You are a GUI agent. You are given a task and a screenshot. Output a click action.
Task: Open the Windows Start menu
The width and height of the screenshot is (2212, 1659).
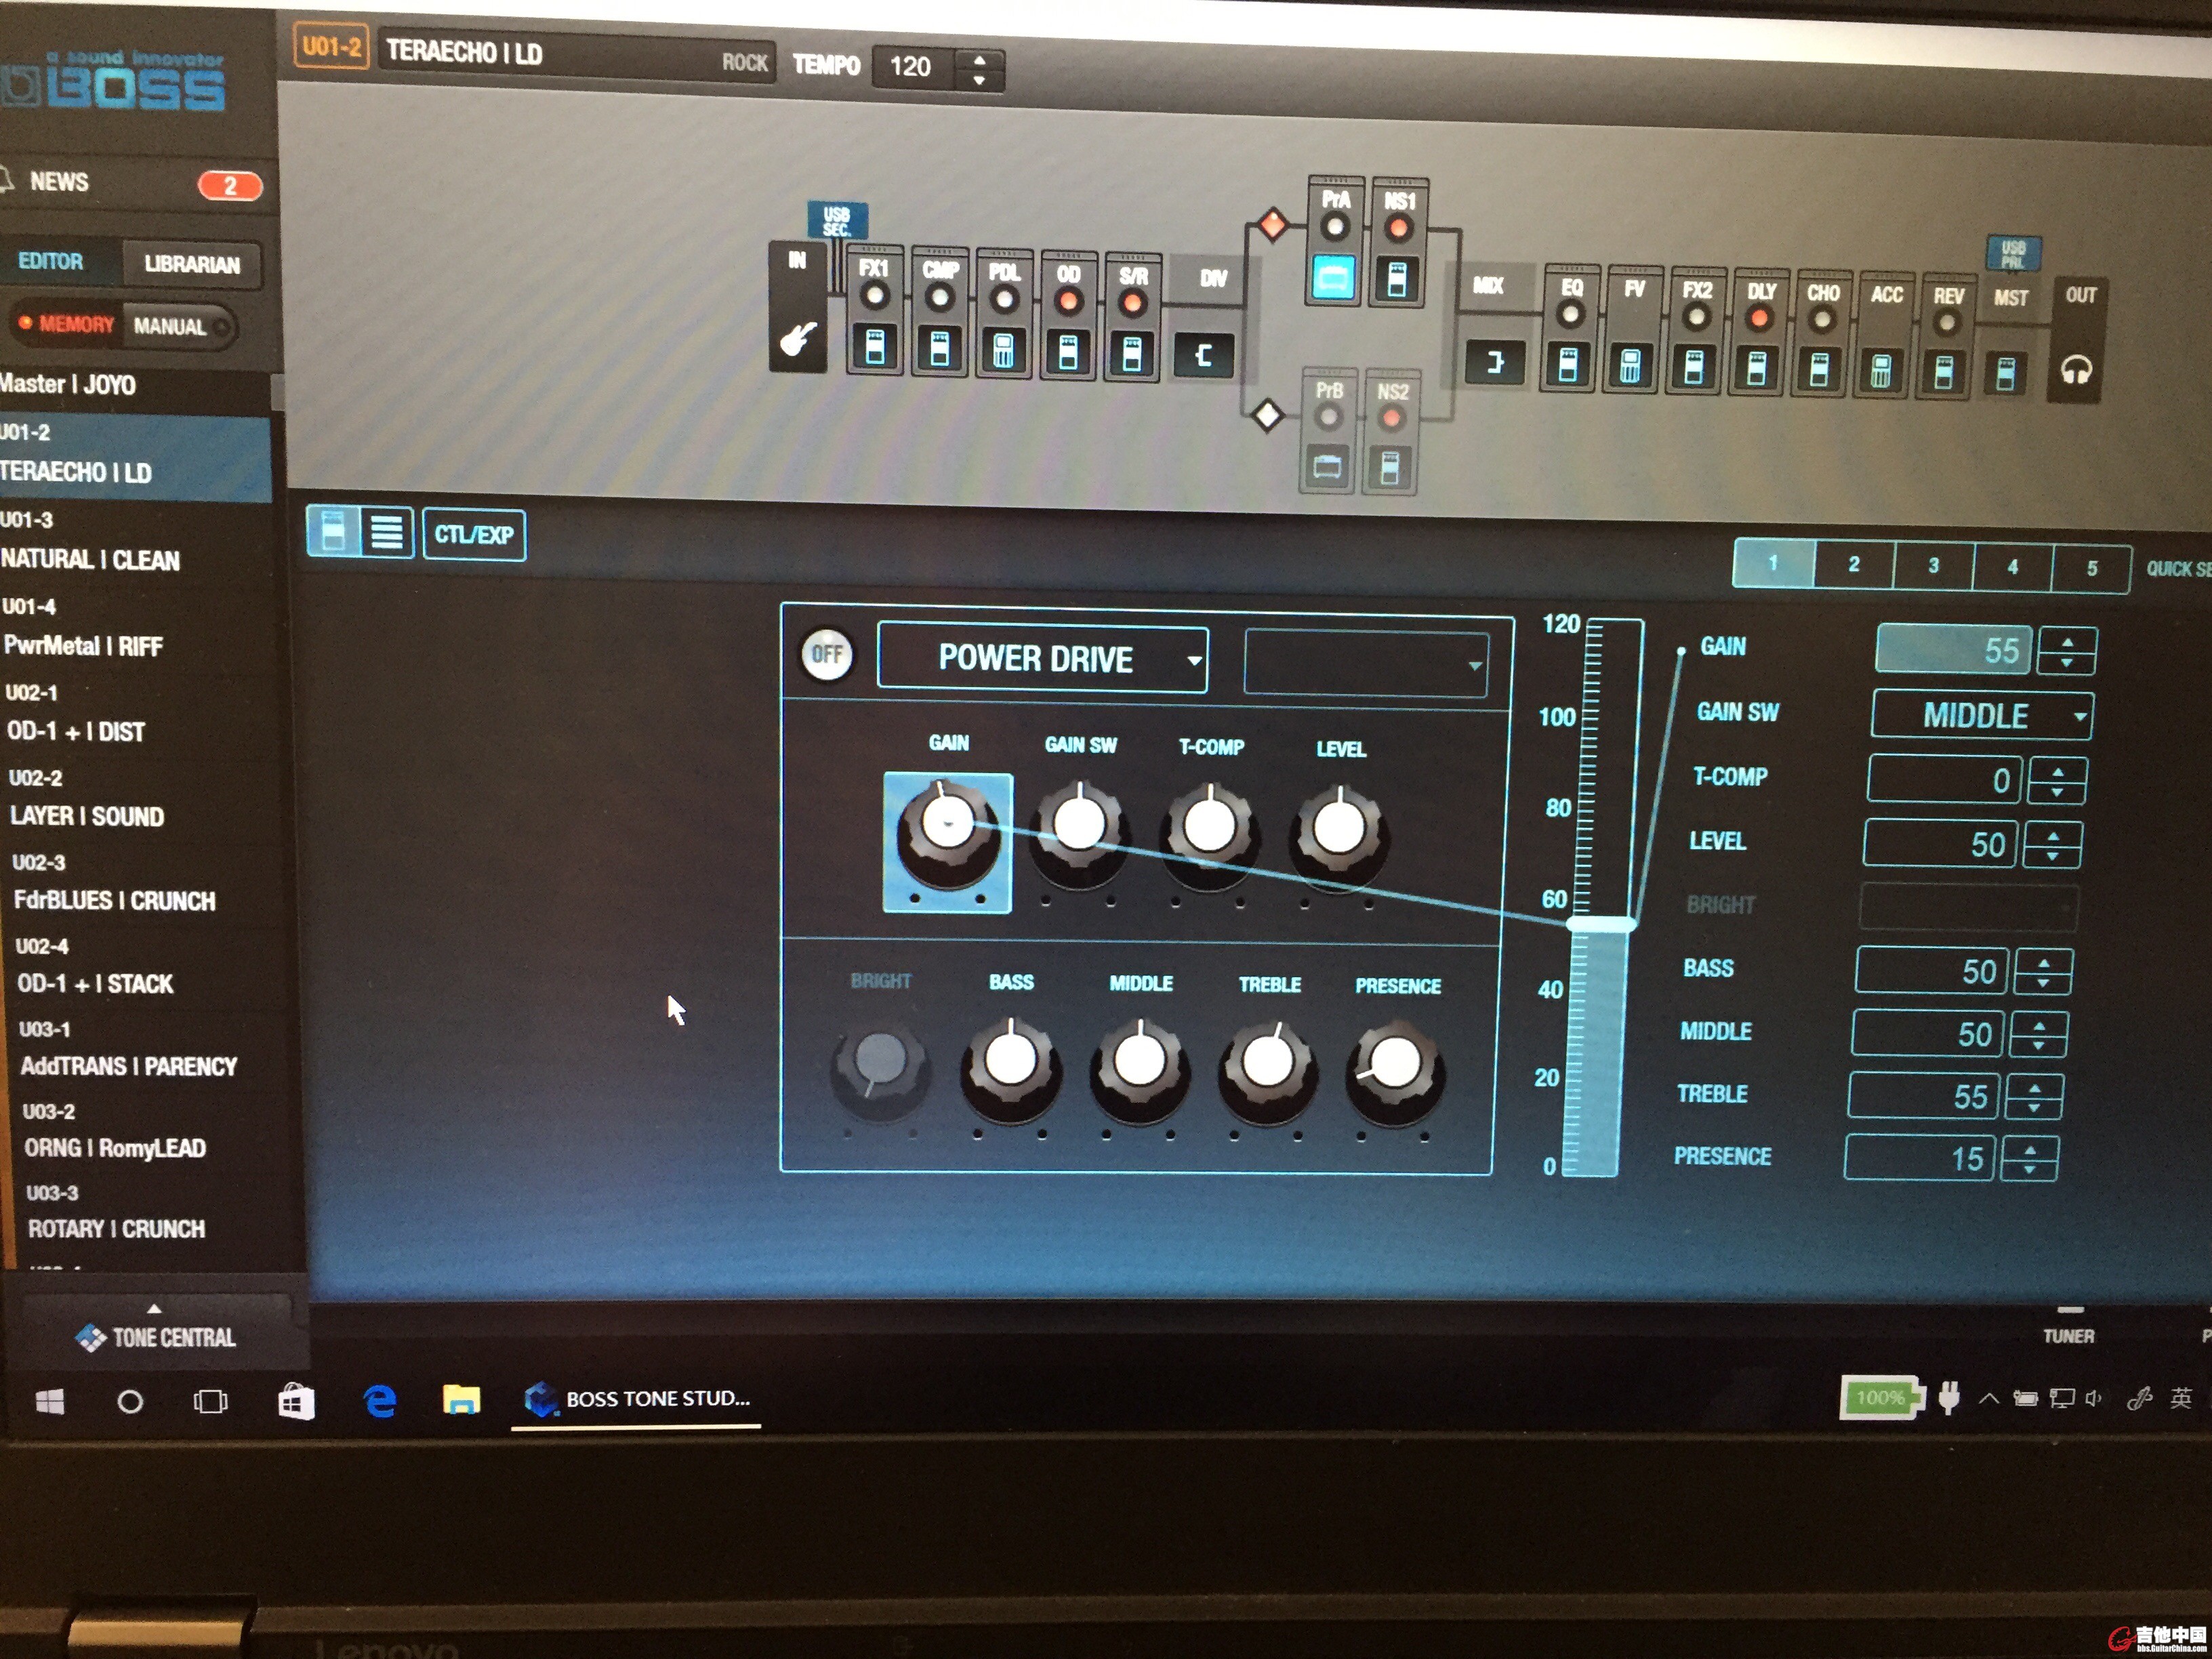pyautogui.click(x=50, y=1402)
